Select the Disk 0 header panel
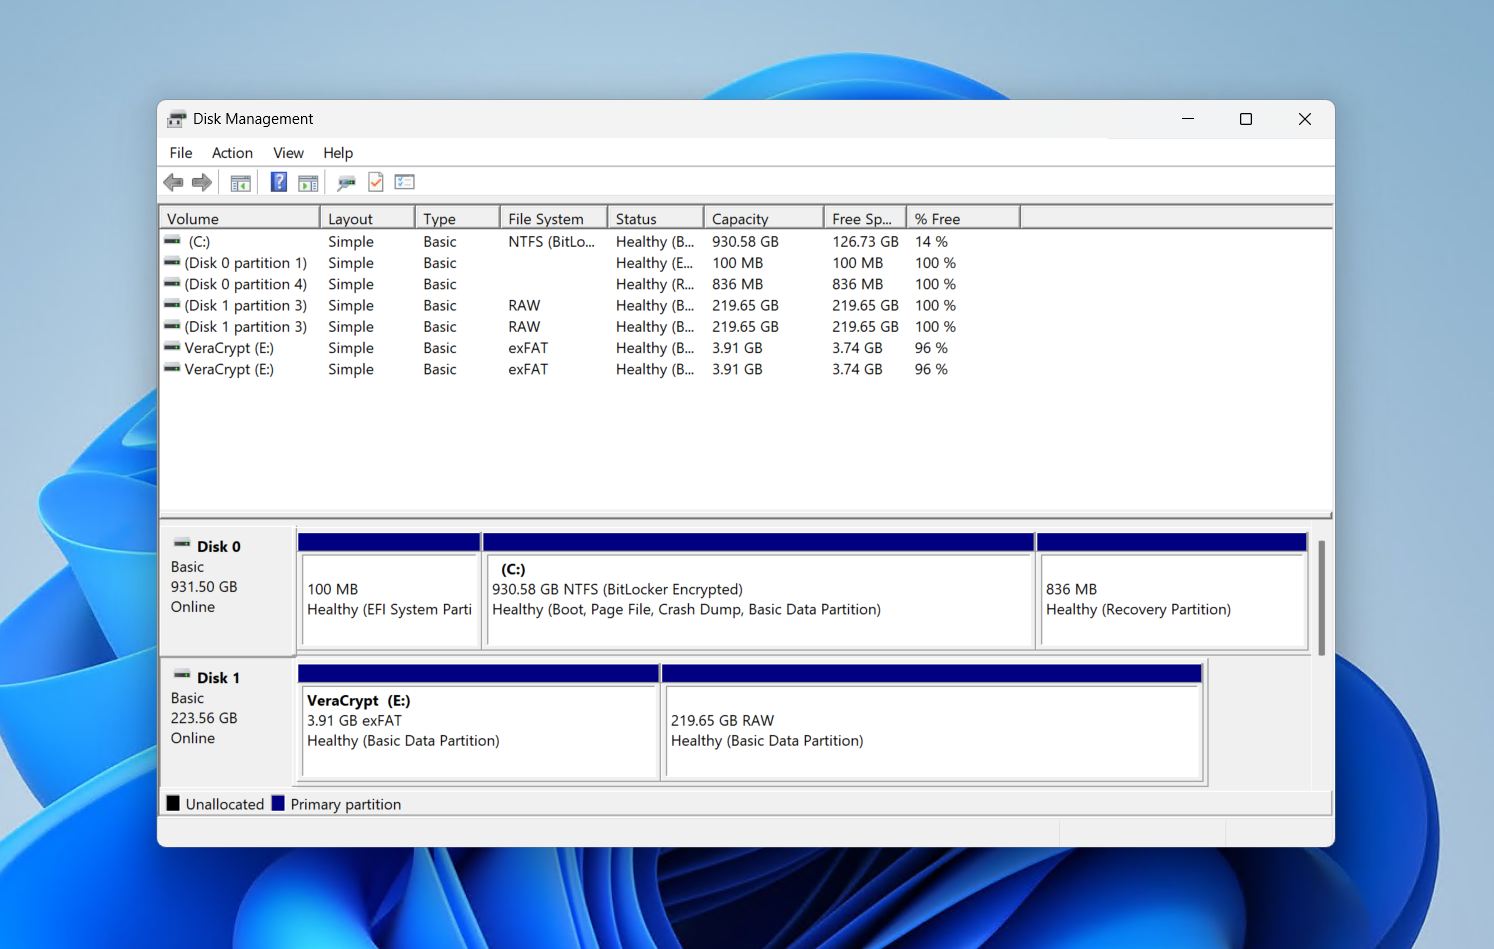The height and width of the screenshot is (949, 1494). click(227, 590)
